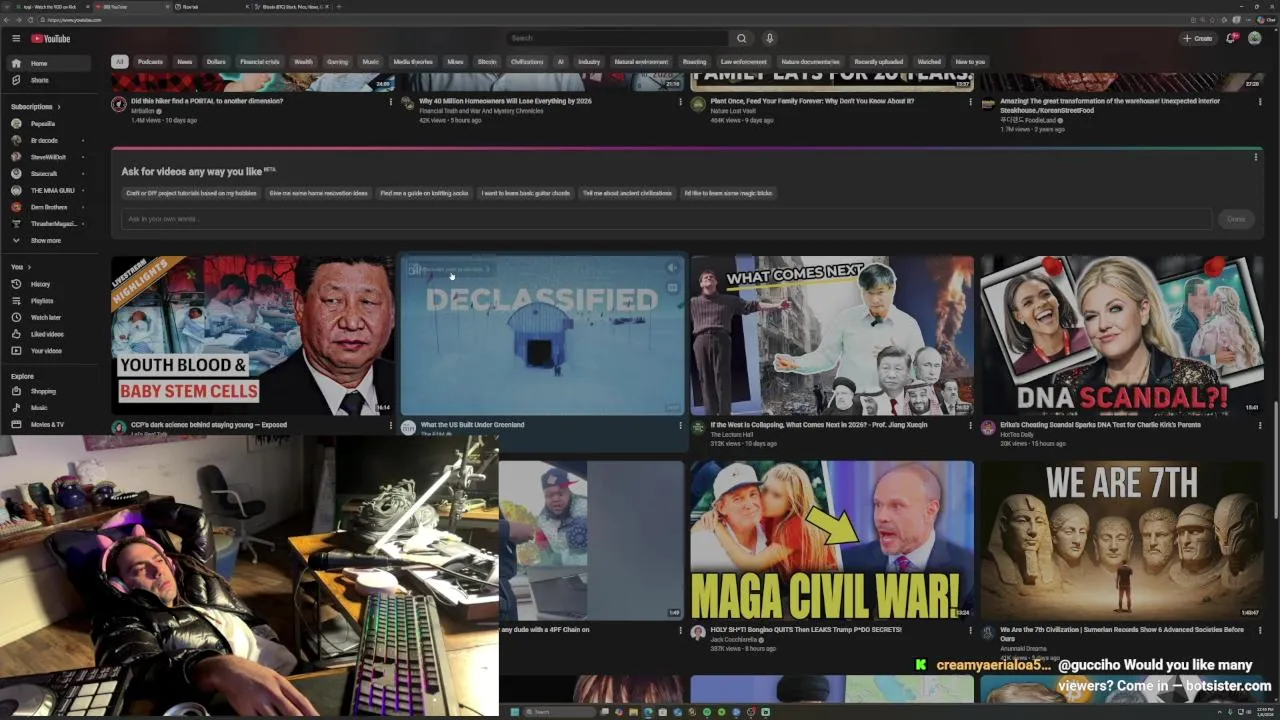Start voice search with microphone icon

click(x=769, y=38)
